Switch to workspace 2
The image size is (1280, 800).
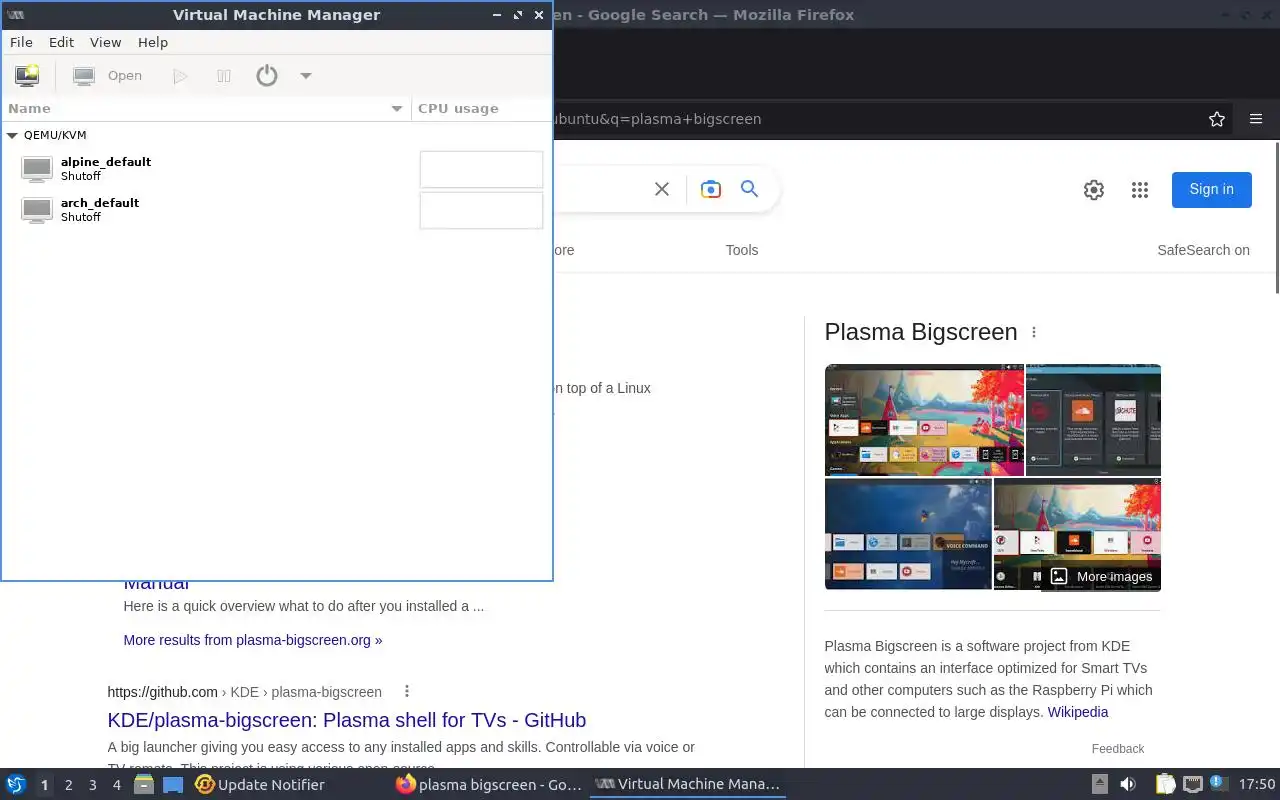[69, 785]
